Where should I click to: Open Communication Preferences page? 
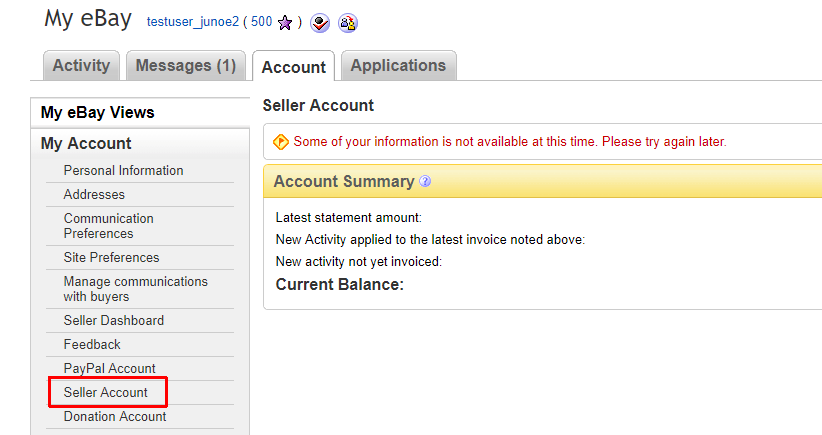pyautogui.click(x=109, y=226)
